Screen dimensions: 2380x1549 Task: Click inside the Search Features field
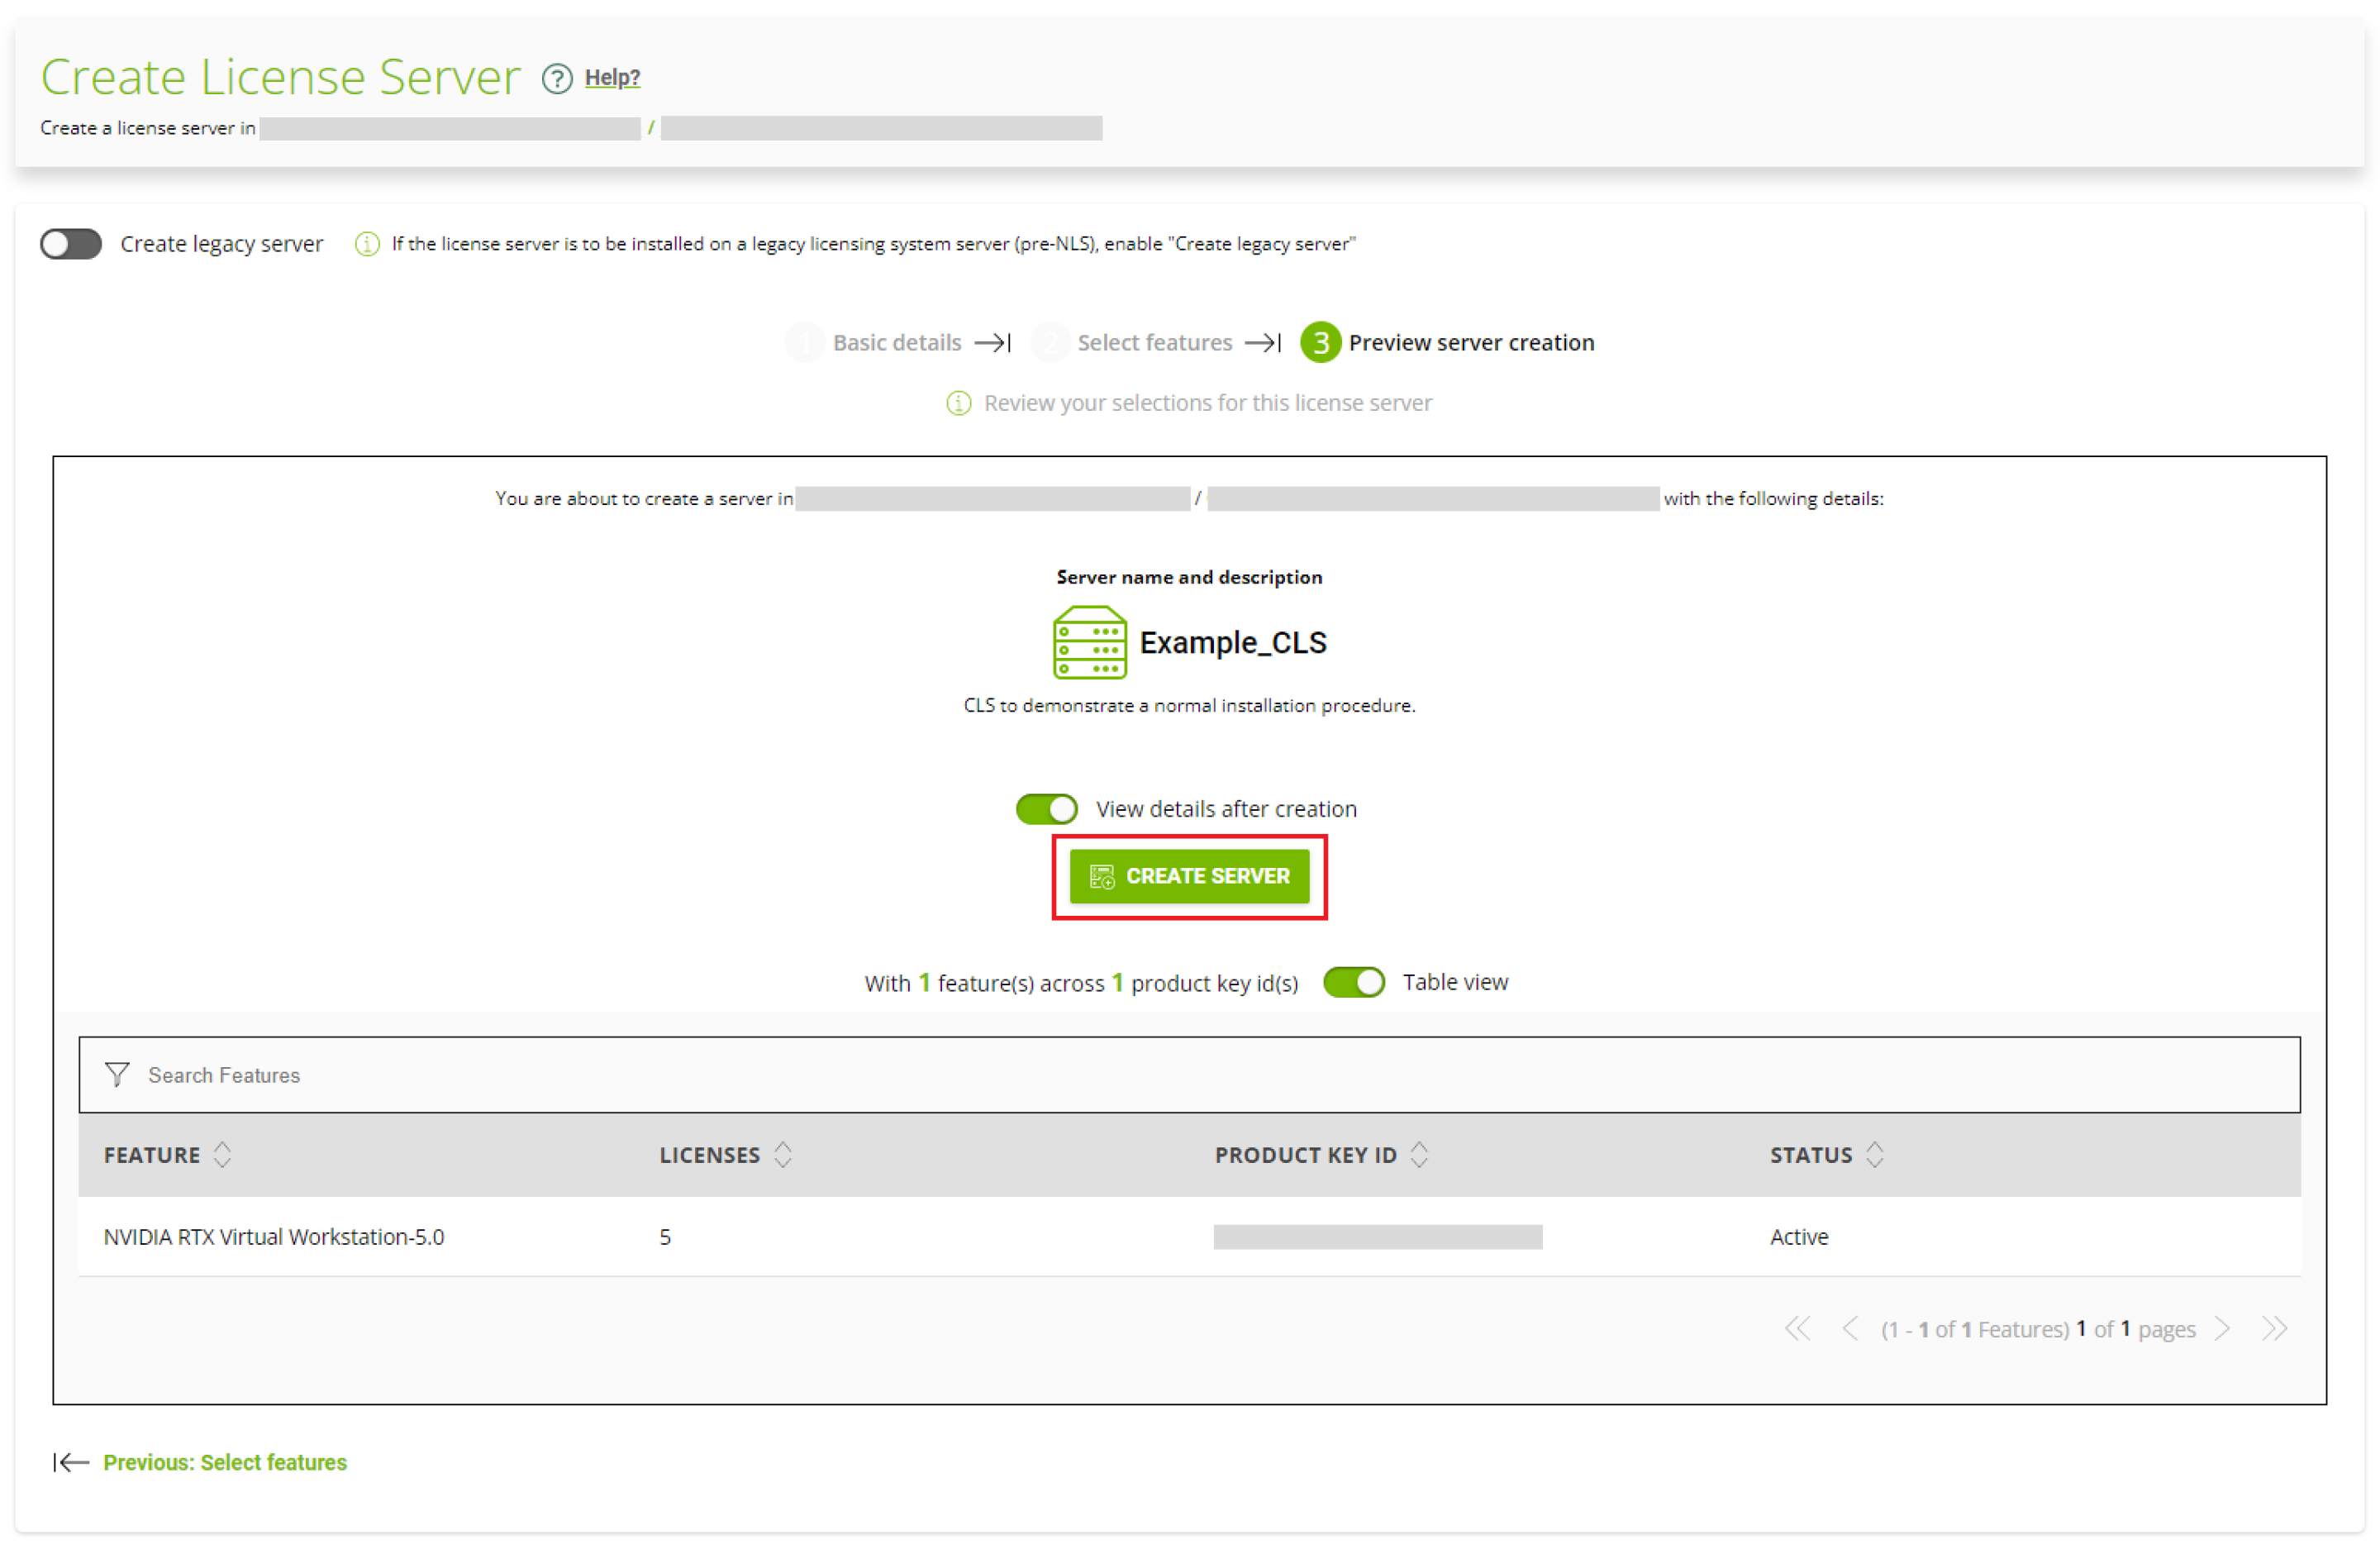[x=400, y=1074]
